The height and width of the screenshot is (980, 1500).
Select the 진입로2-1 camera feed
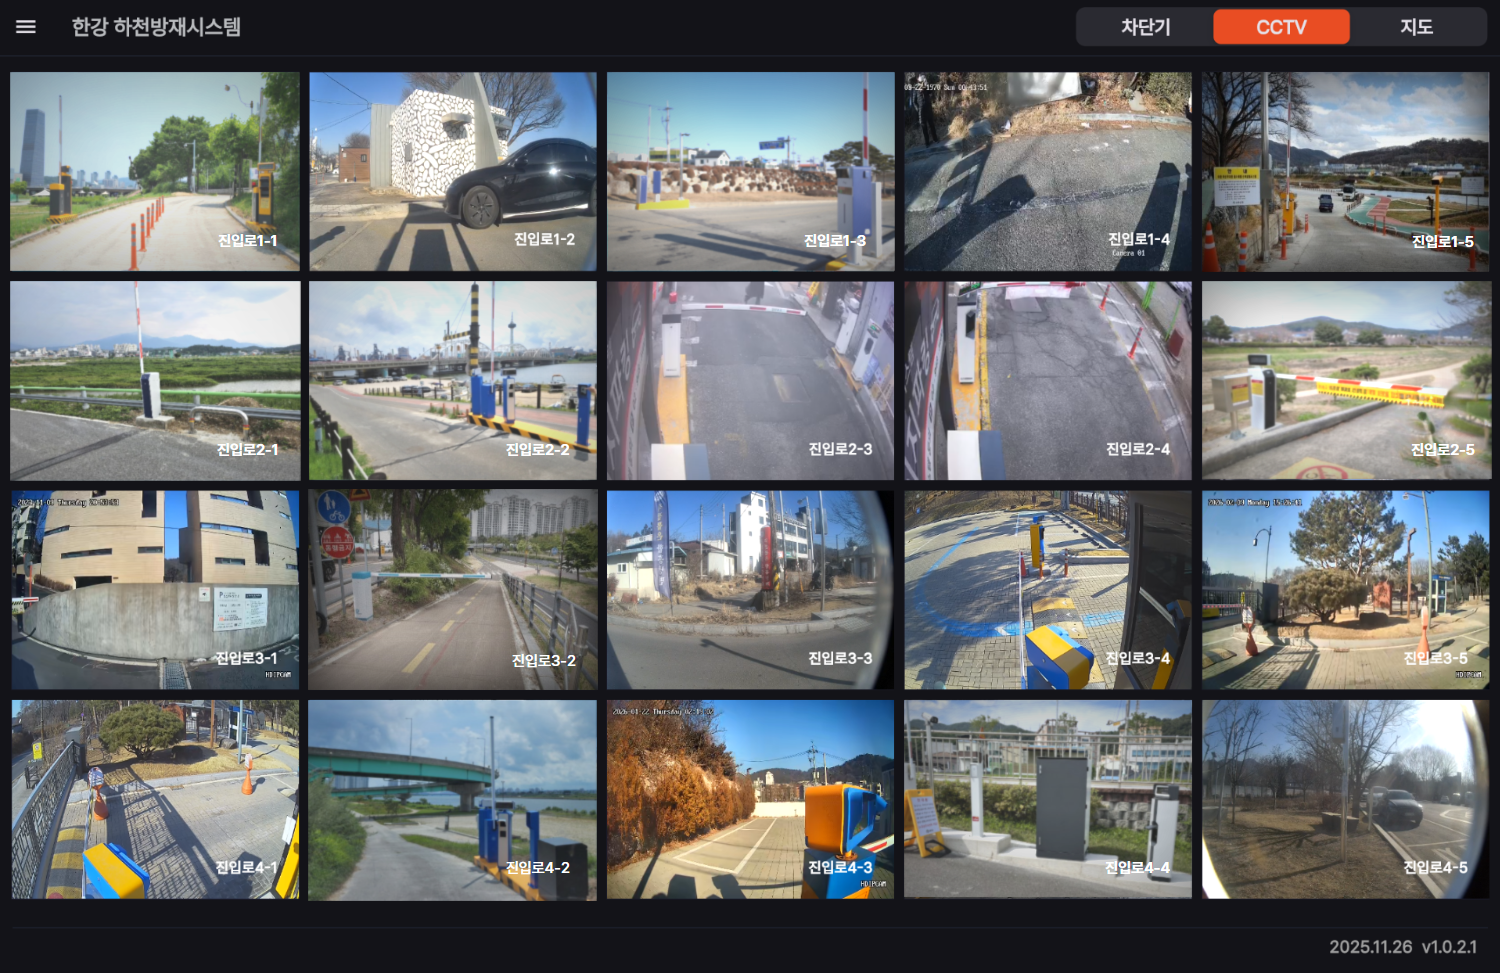(155, 380)
